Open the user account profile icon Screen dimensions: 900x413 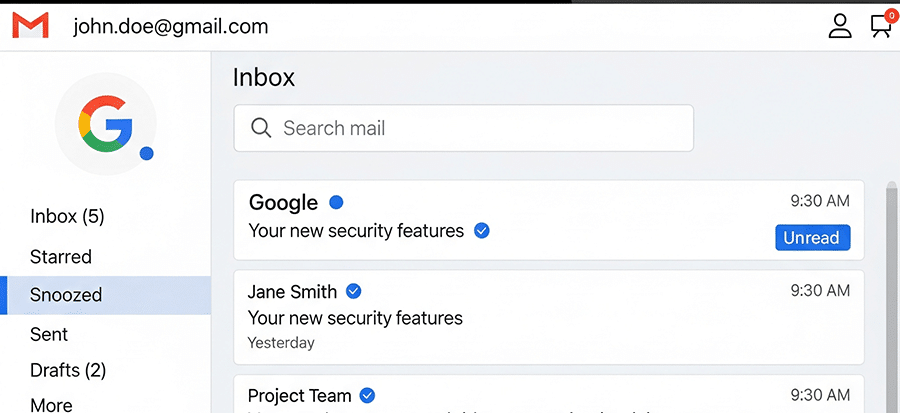(840, 26)
